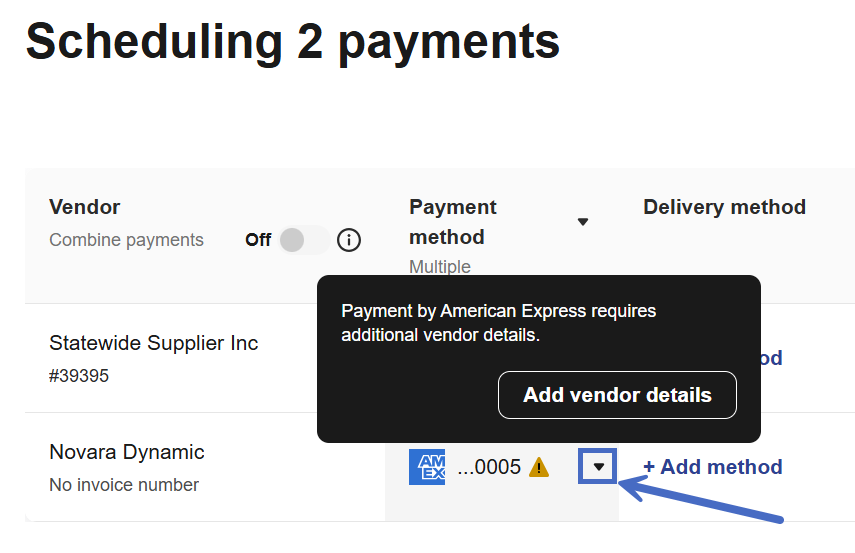The image size is (855, 553).
Task: Click the card number ending 0005
Action: coord(489,467)
